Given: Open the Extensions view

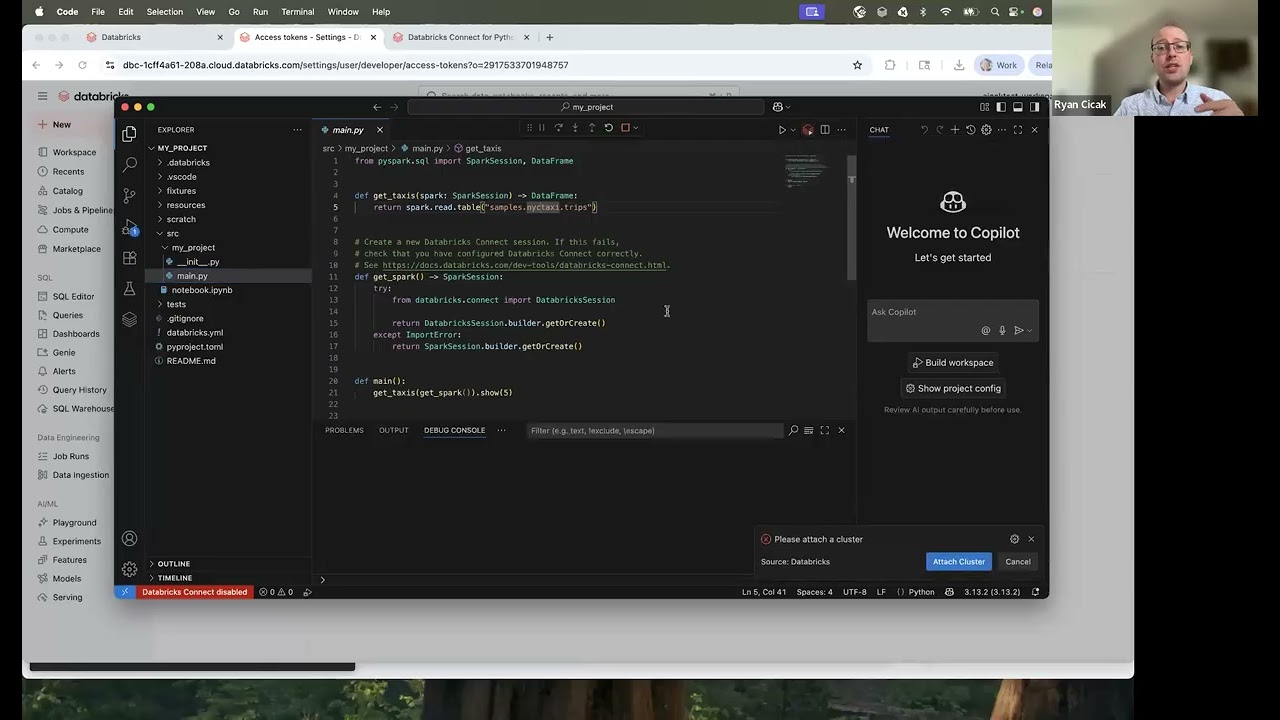Looking at the screenshot, I should [x=129, y=258].
